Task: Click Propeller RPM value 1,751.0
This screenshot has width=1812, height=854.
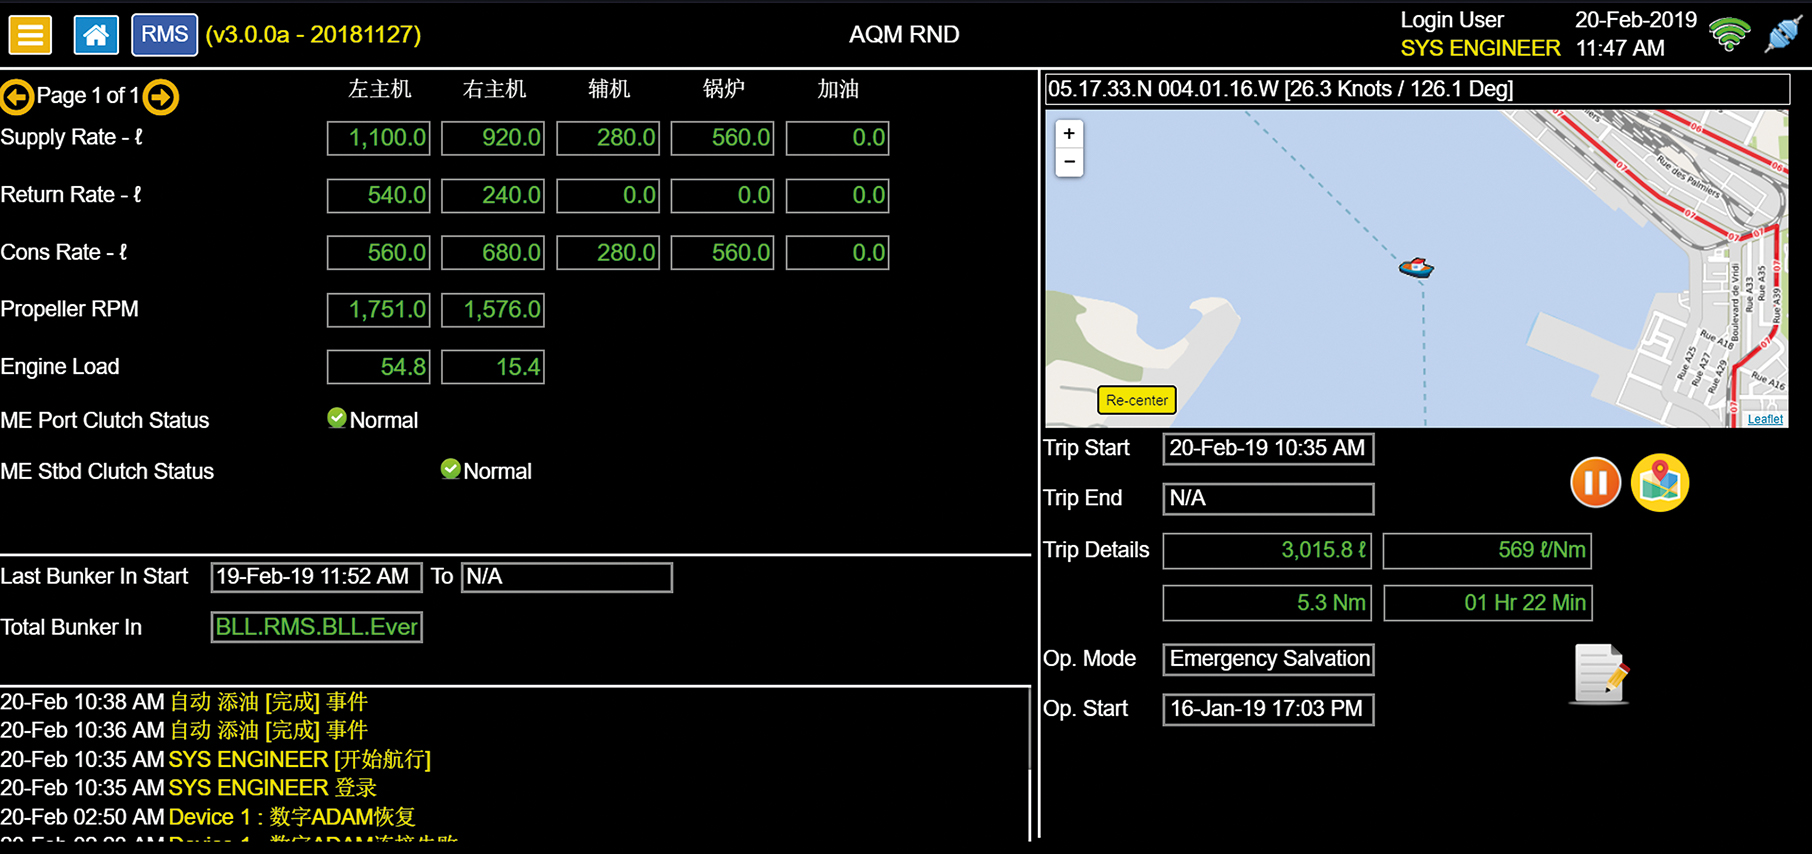Action: tap(378, 310)
